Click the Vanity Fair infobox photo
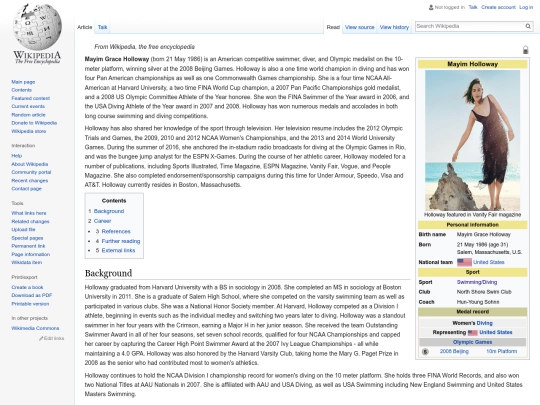The height and width of the screenshot is (405, 540). pyautogui.click(x=472, y=141)
